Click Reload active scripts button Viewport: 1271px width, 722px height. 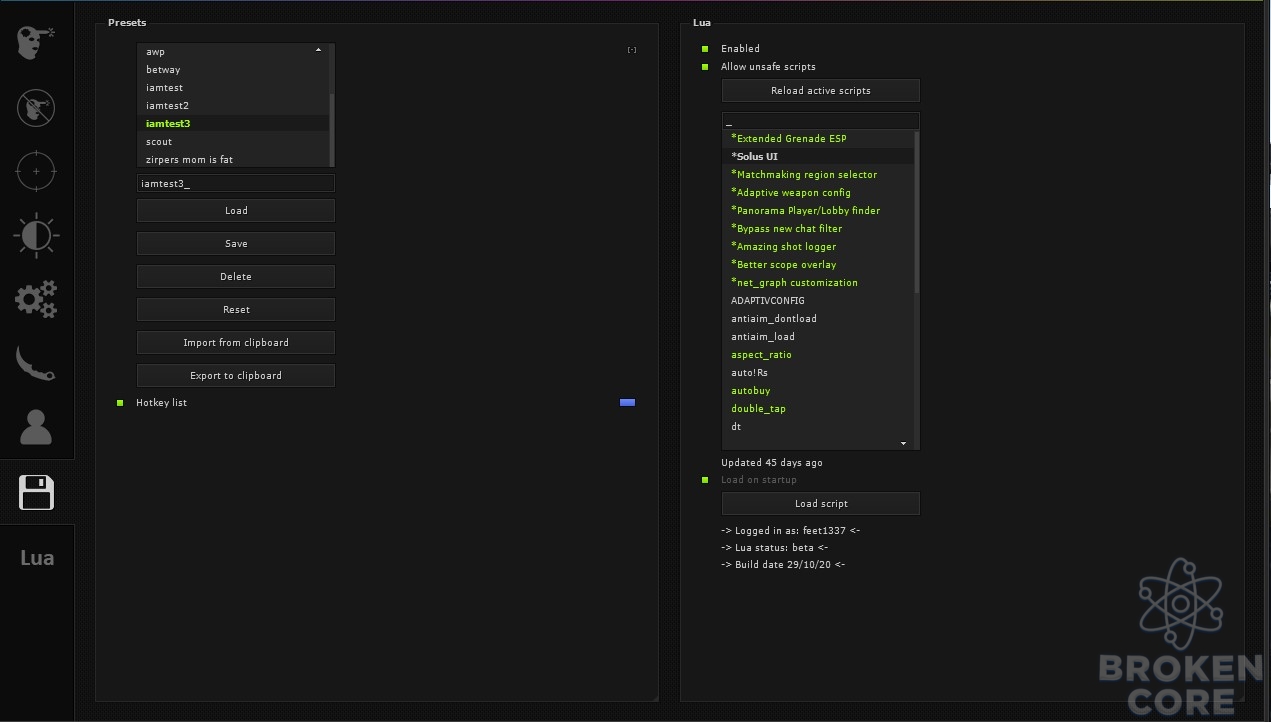tap(821, 91)
